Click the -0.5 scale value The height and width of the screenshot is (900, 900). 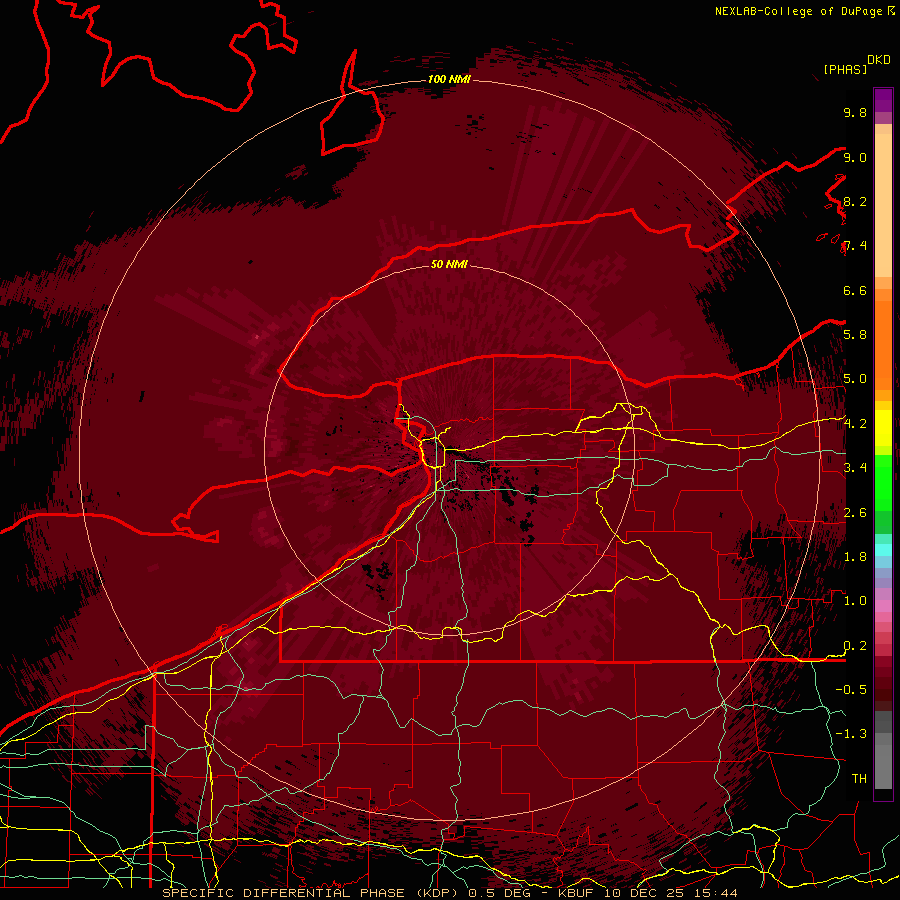click(x=851, y=690)
